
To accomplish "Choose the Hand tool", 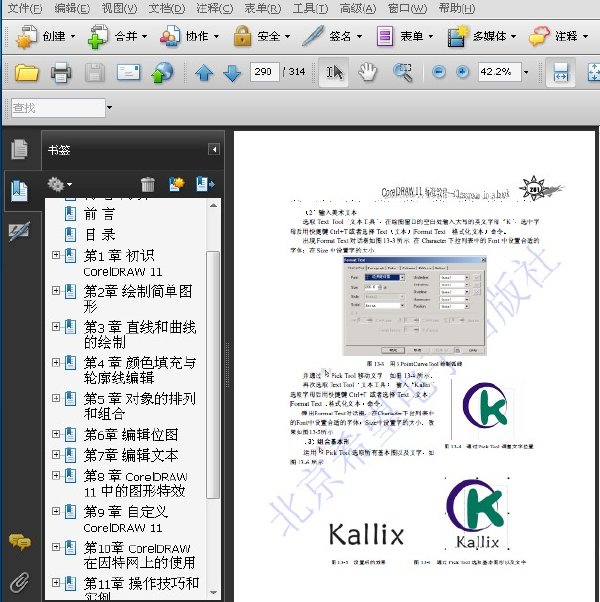I will pyautogui.click(x=367, y=72).
